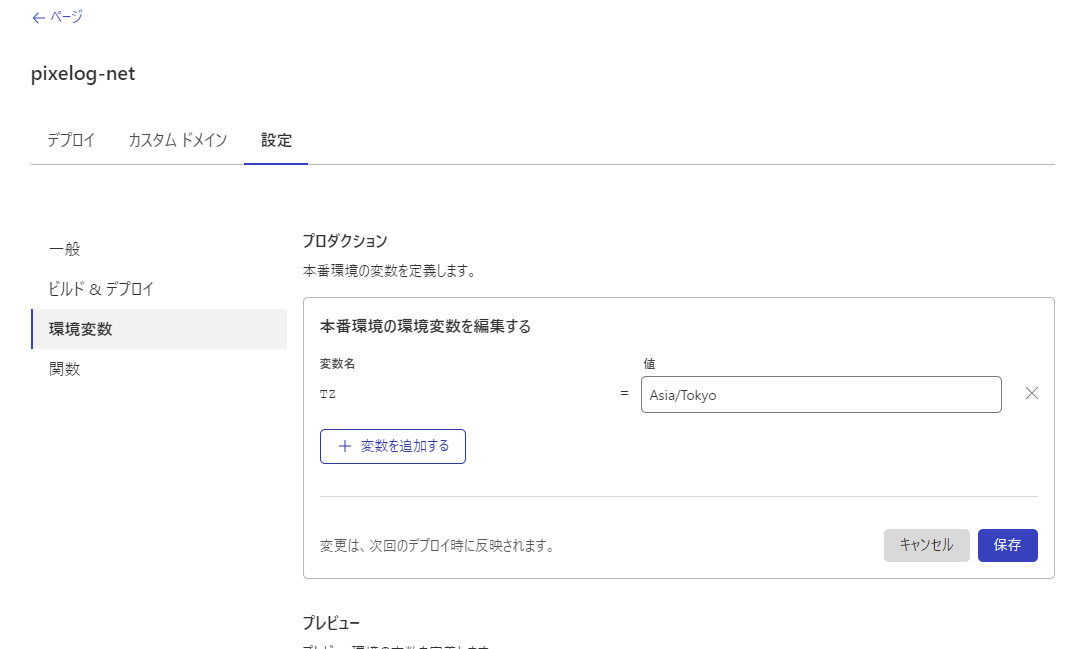Click the equals sign between TZ and value

(x=624, y=394)
